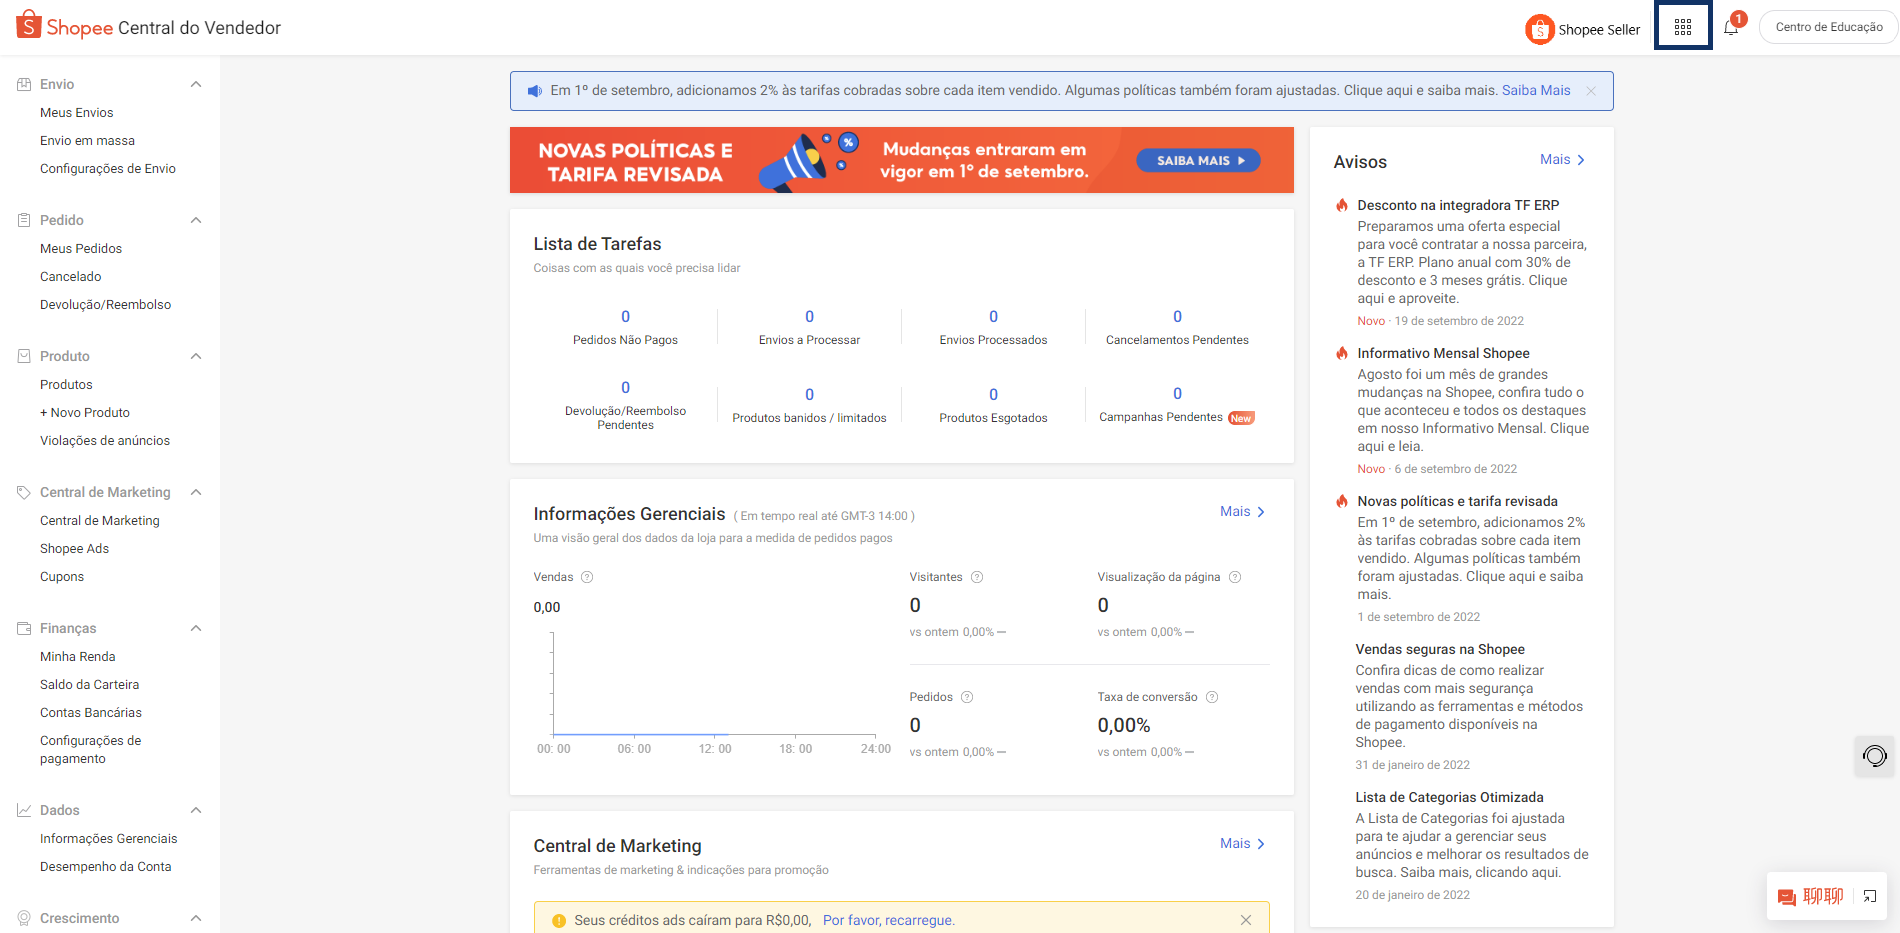Open Pedidos Não Pagos task count
The width and height of the screenshot is (1900, 933).
click(x=625, y=327)
